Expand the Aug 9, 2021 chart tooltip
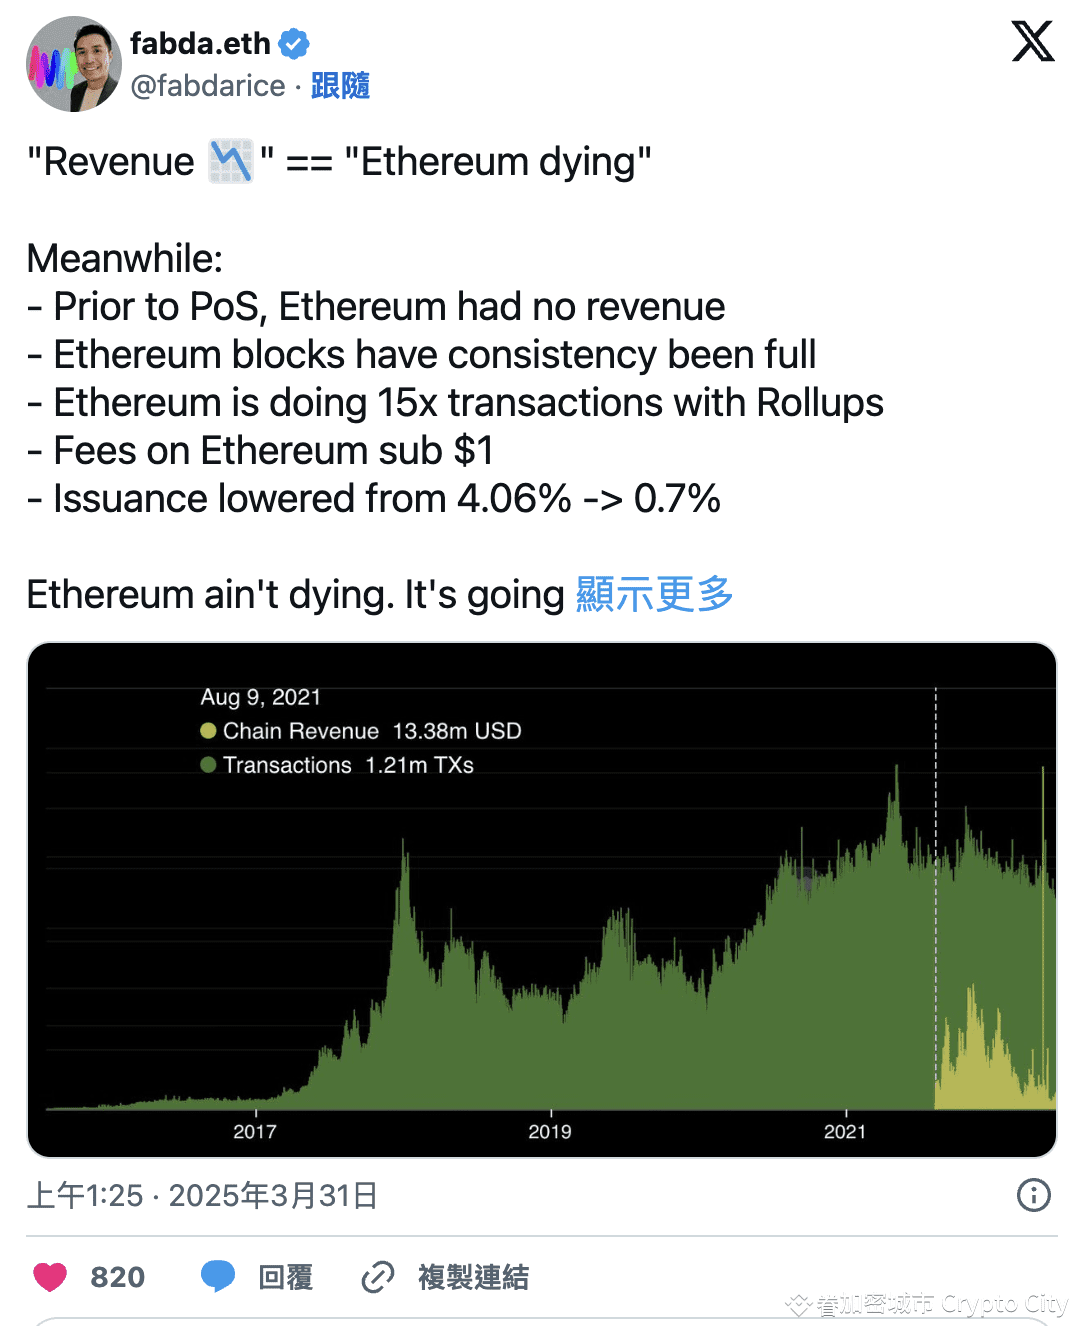Viewport: 1076px width, 1326px height. click(x=261, y=697)
